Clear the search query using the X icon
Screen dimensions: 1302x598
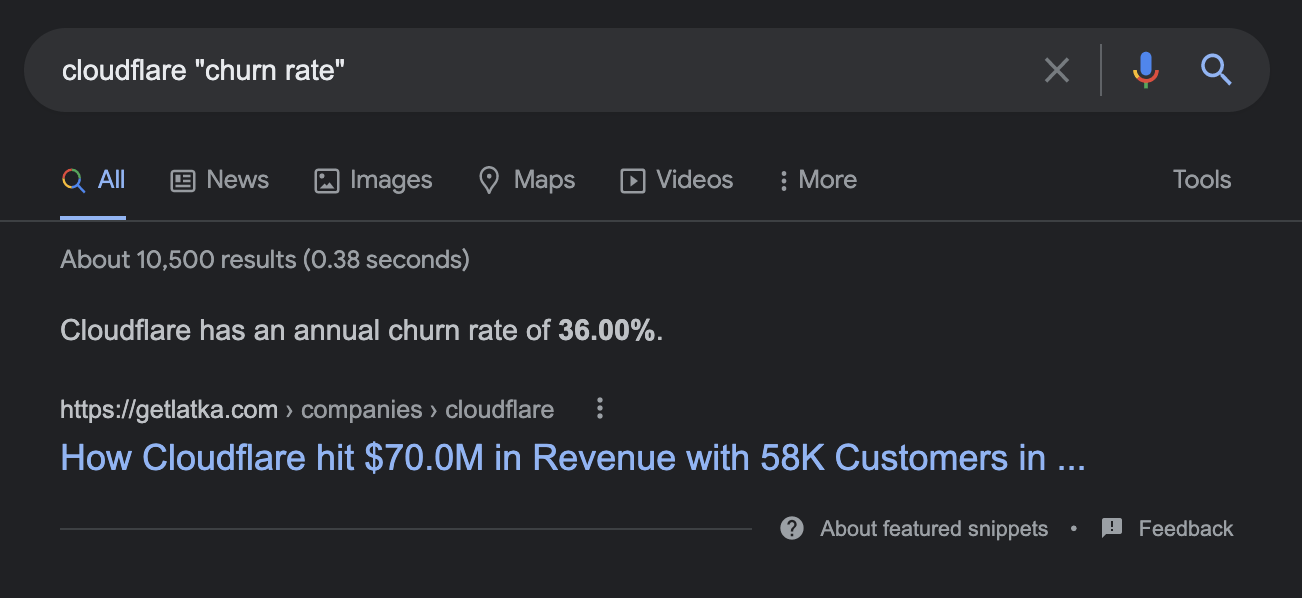click(1056, 70)
